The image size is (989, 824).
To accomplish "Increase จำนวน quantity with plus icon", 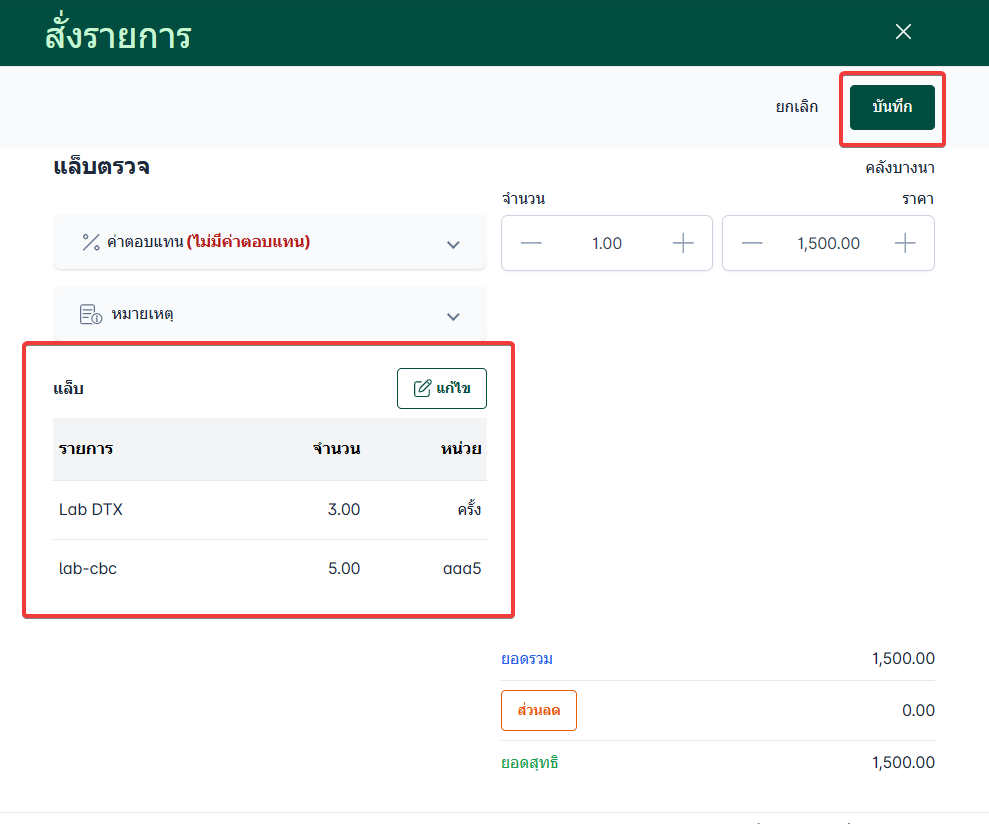I will (683, 243).
